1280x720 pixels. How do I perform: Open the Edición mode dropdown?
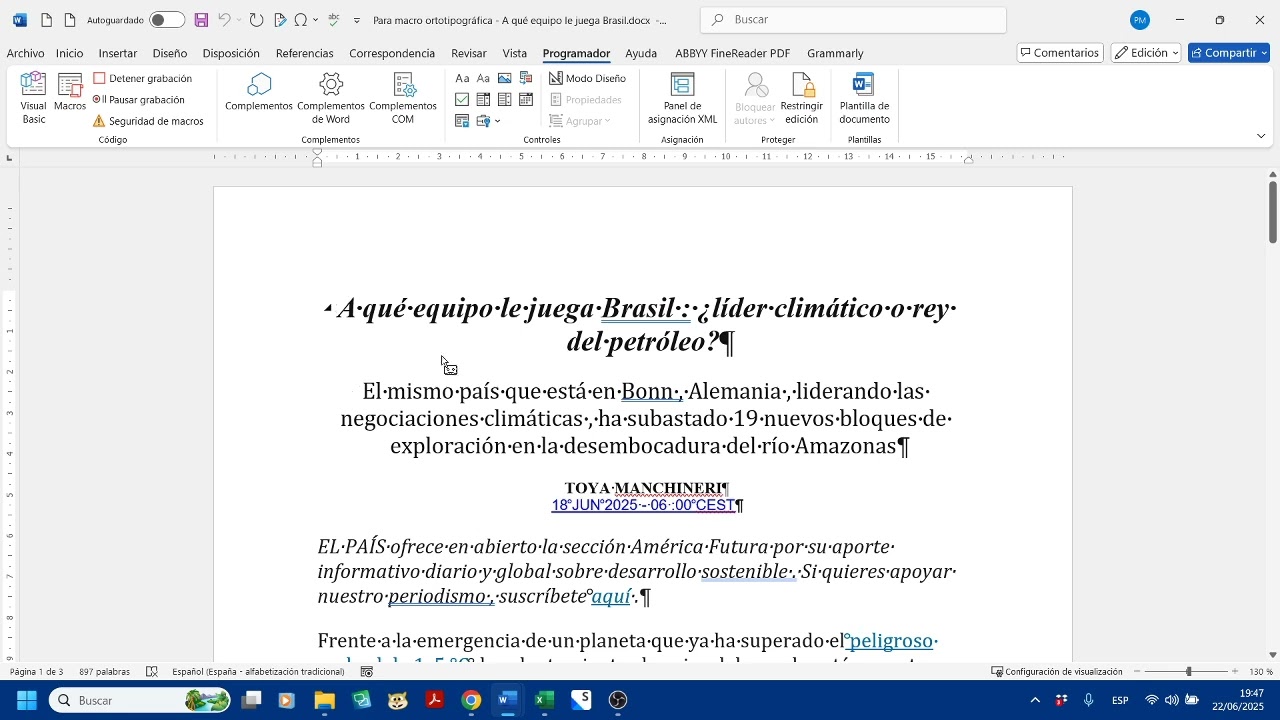tap(1146, 53)
